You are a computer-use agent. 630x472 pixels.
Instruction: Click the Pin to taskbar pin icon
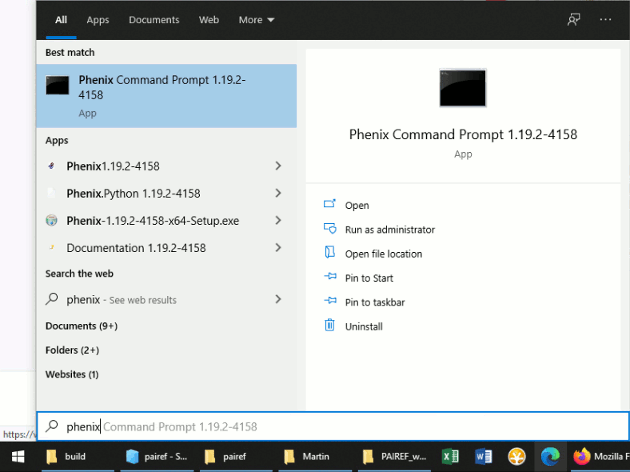[330, 301]
